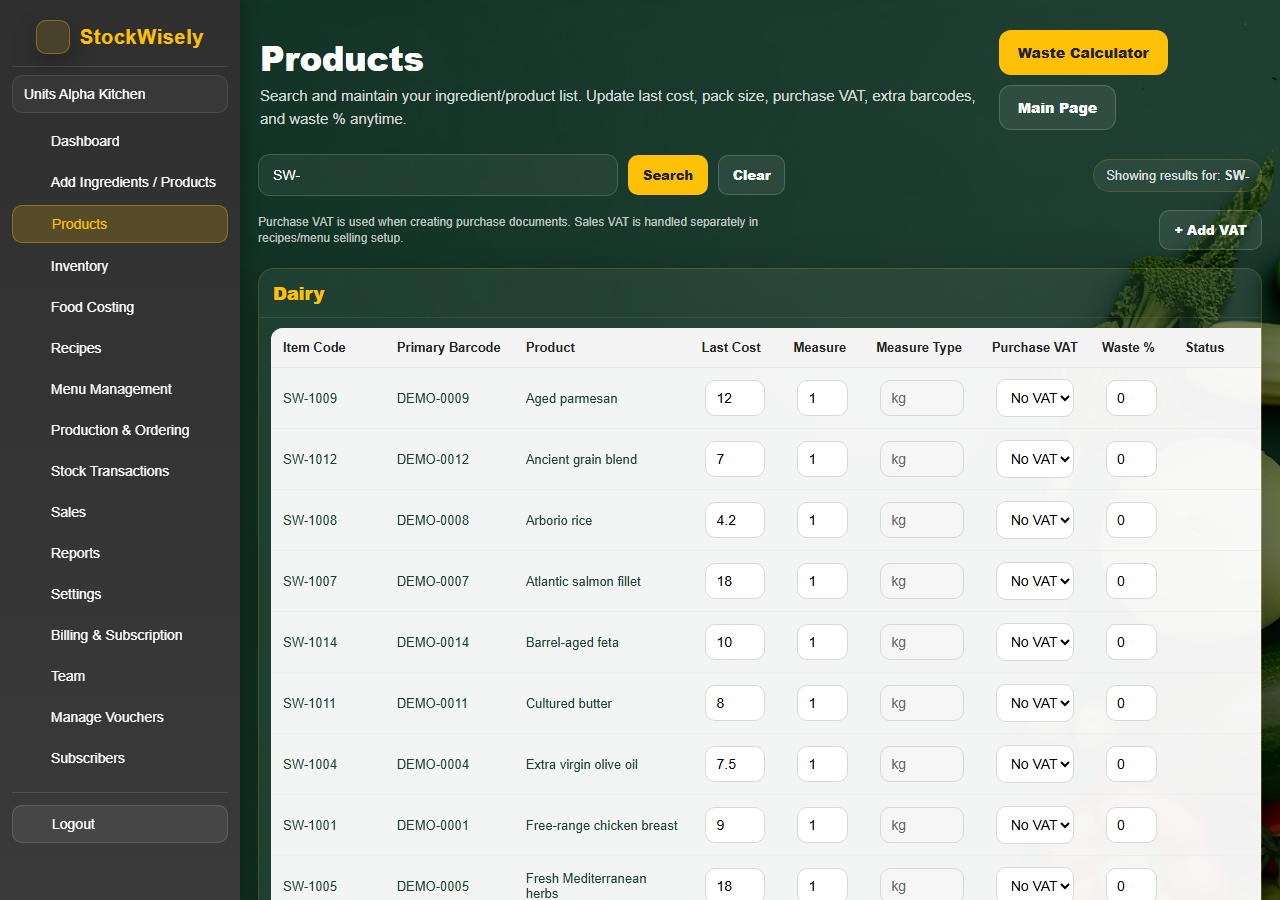Open Purchase VAT dropdown for Extra virgin olive oil
The image size is (1280, 900).
click(1034, 764)
